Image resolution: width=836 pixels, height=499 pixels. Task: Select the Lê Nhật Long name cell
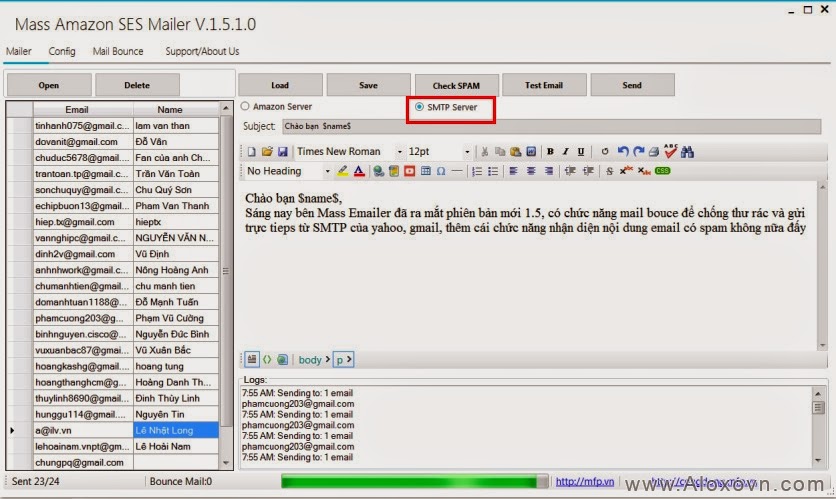176,430
